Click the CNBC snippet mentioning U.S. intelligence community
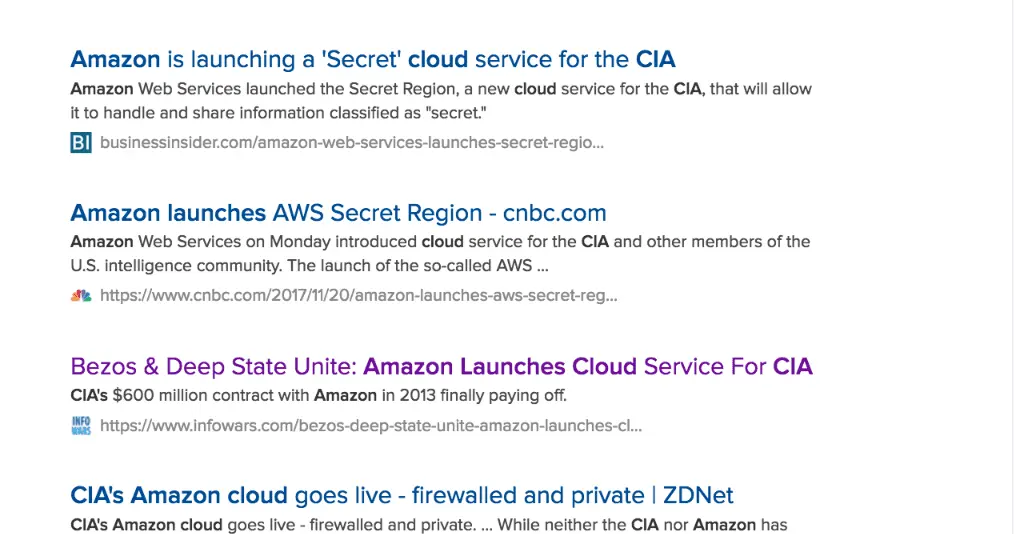This screenshot has height=534, width=1014. (440, 254)
